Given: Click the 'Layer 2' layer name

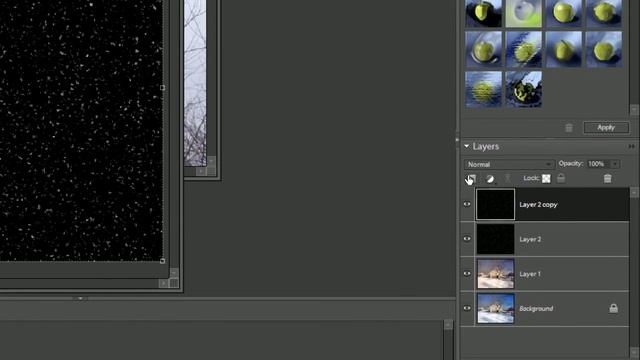Looking at the screenshot, I should [530, 239].
